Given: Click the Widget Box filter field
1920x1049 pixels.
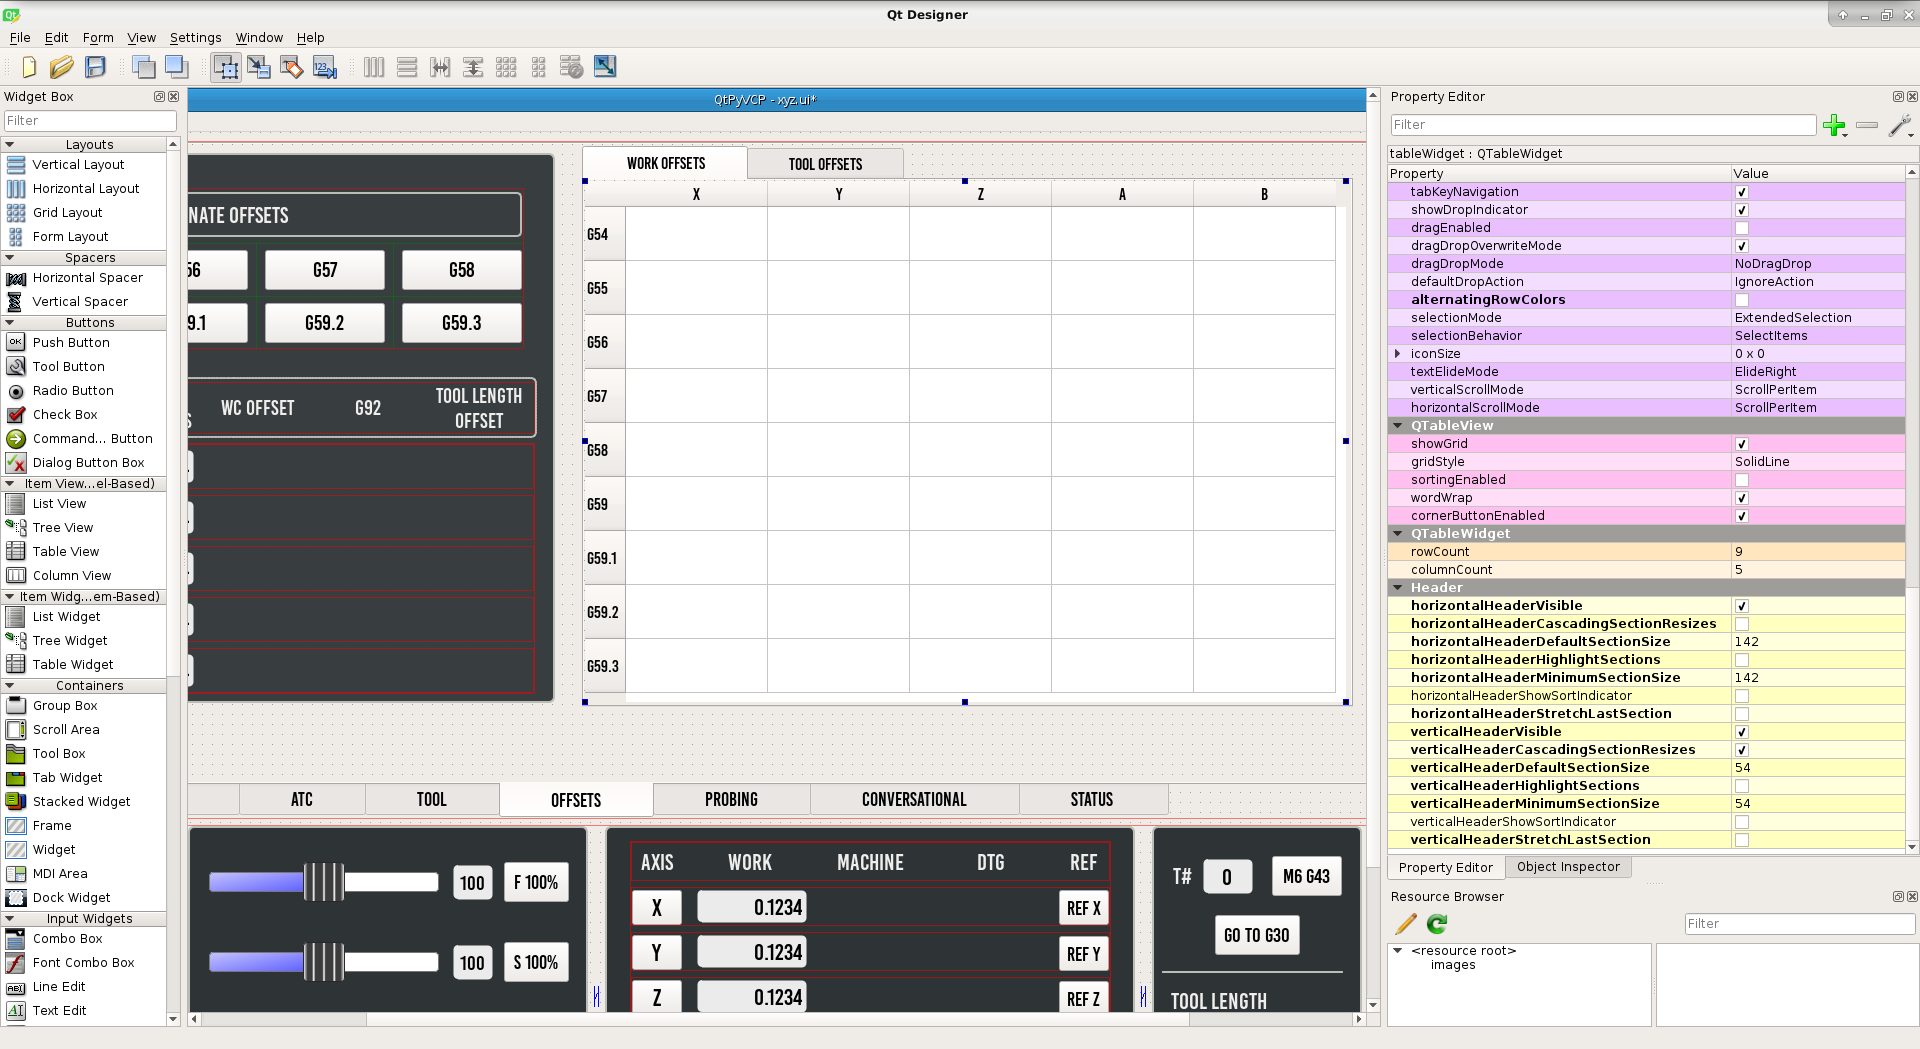Looking at the screenshot, I should click(x=90, y=121).
